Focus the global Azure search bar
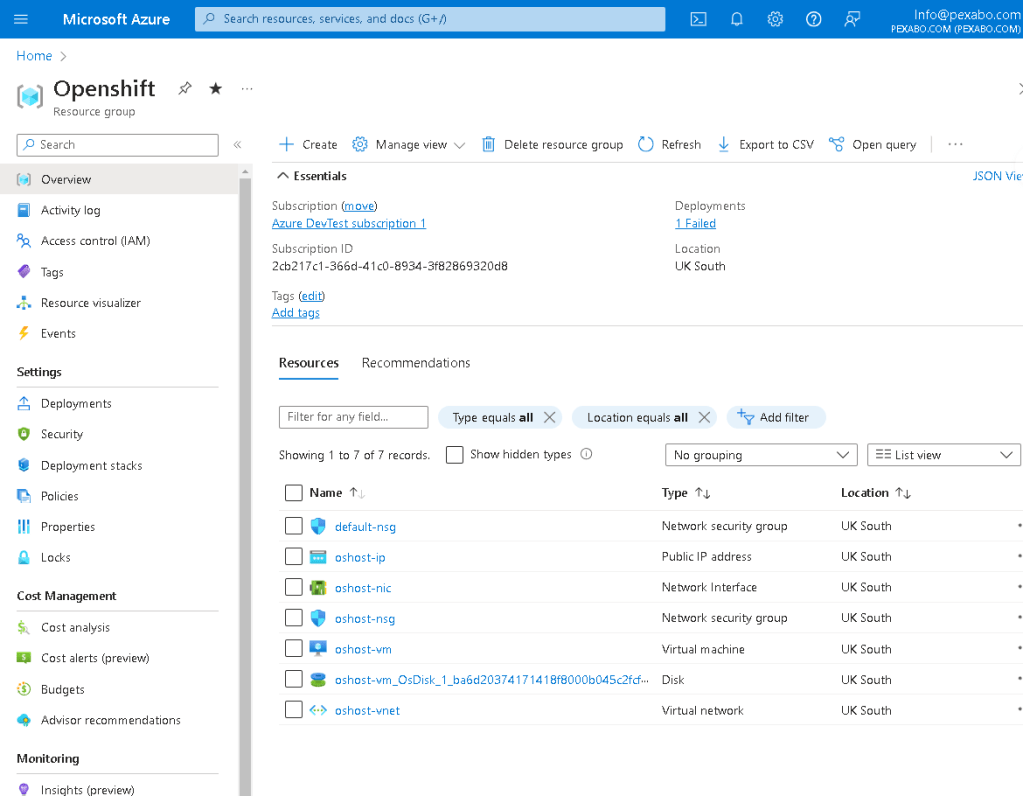This screenshot has width=1023, height=796. tap(430, 19)
